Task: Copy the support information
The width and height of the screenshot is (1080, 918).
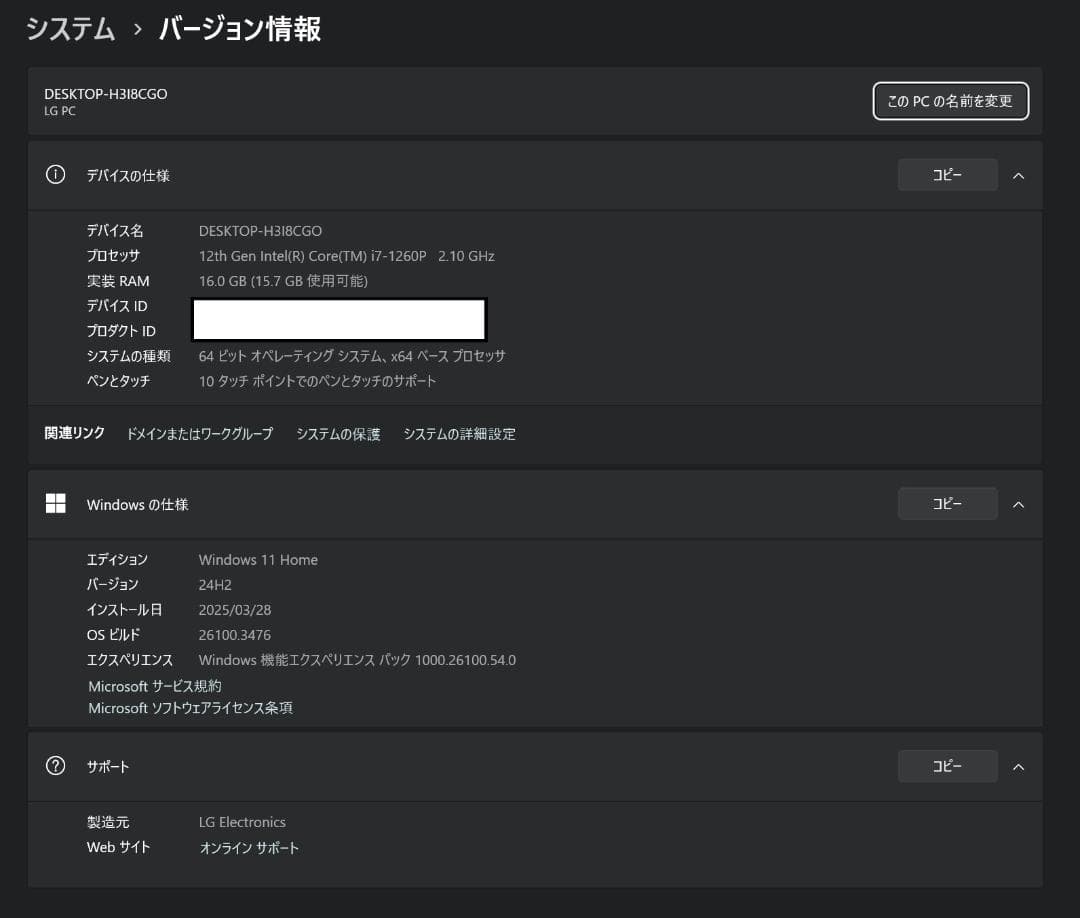Action: pyautogui.click(x=946, y=766)
